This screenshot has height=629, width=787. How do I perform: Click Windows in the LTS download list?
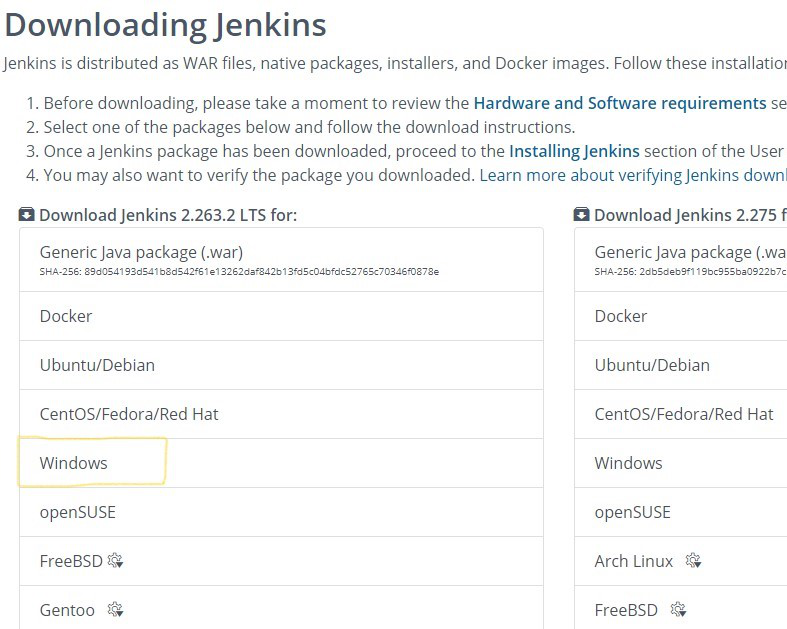281,463
